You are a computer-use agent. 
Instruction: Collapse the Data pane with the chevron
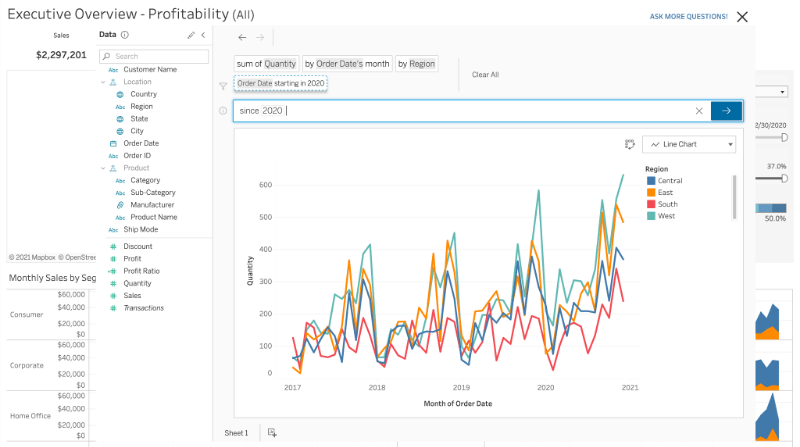(x=203, y=35)
